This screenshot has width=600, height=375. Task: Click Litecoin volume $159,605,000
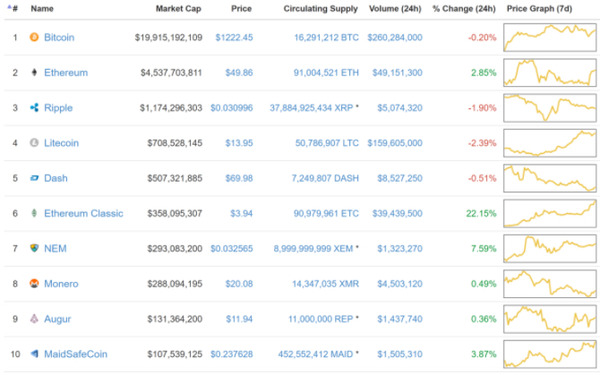[x=395, y=143]
